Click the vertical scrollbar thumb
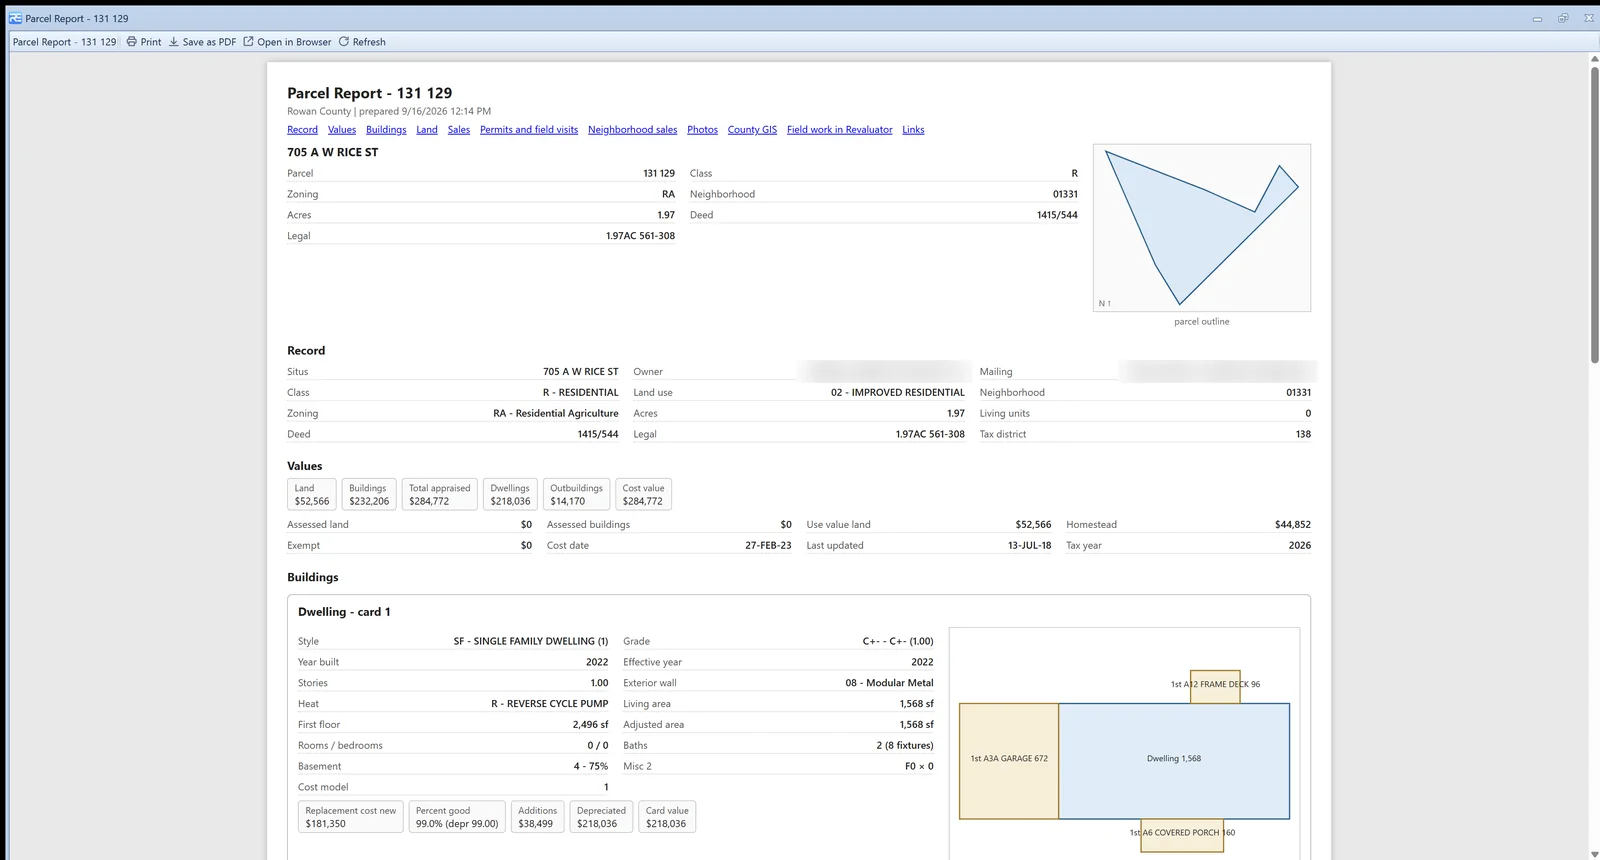 (x=1594, y=213)
